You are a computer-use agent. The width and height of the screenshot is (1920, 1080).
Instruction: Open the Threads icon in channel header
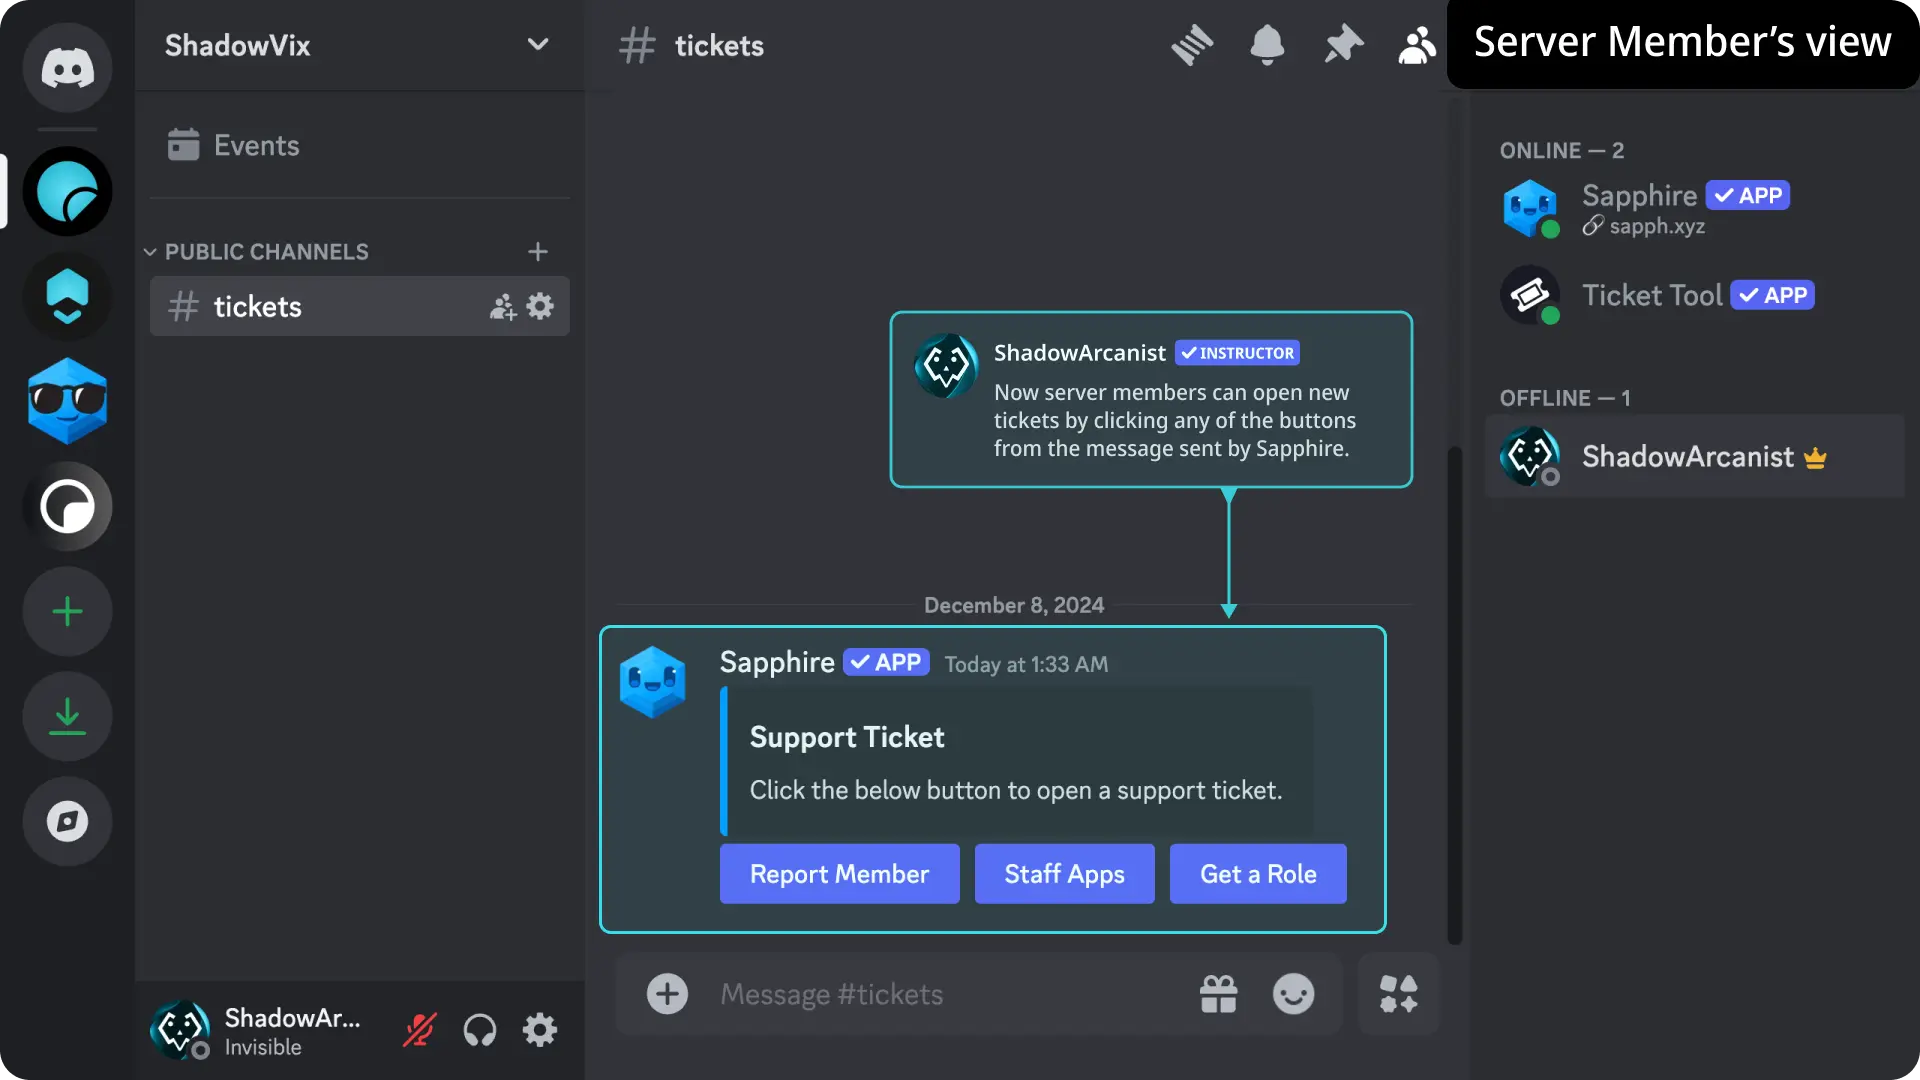point(1192,45)
